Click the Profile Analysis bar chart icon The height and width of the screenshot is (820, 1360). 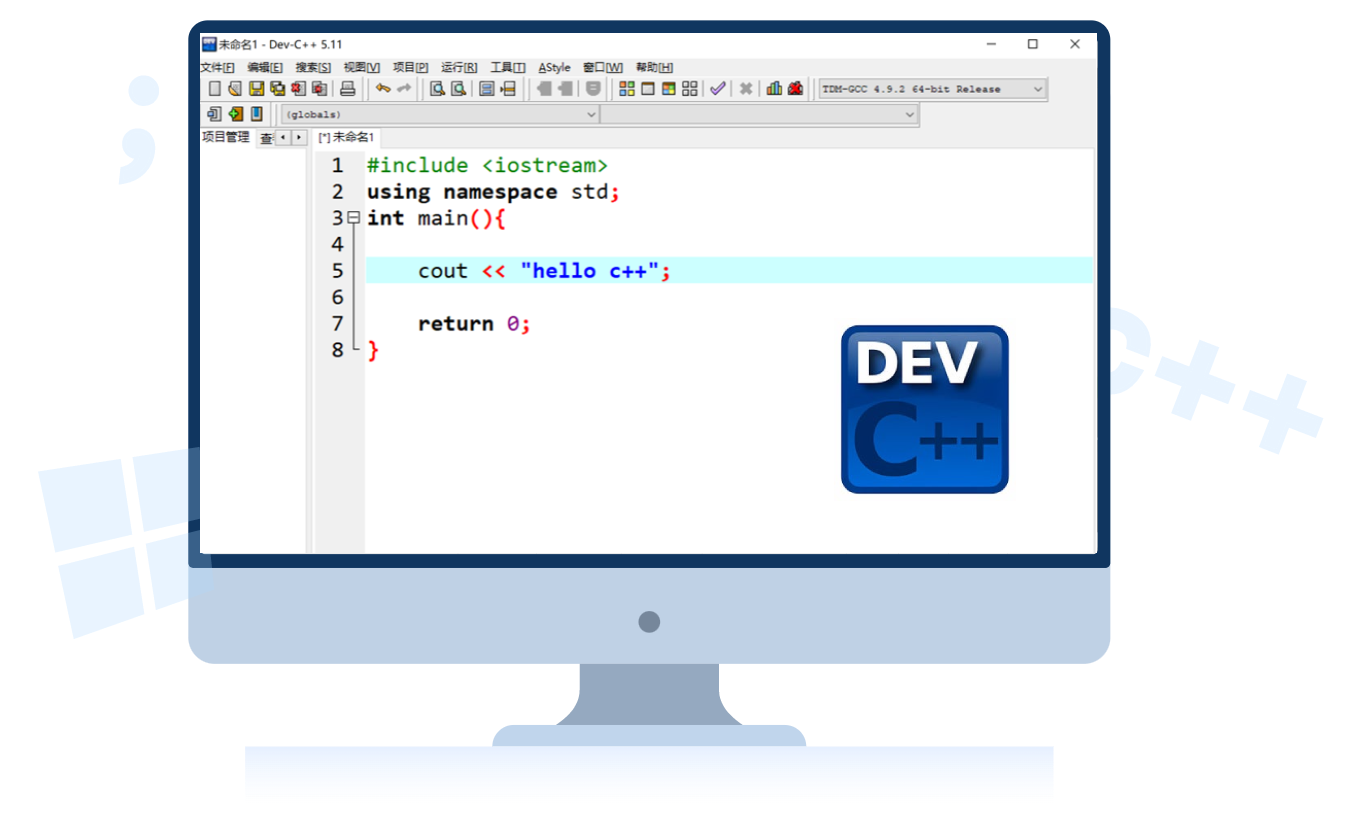tap(775, 89)
